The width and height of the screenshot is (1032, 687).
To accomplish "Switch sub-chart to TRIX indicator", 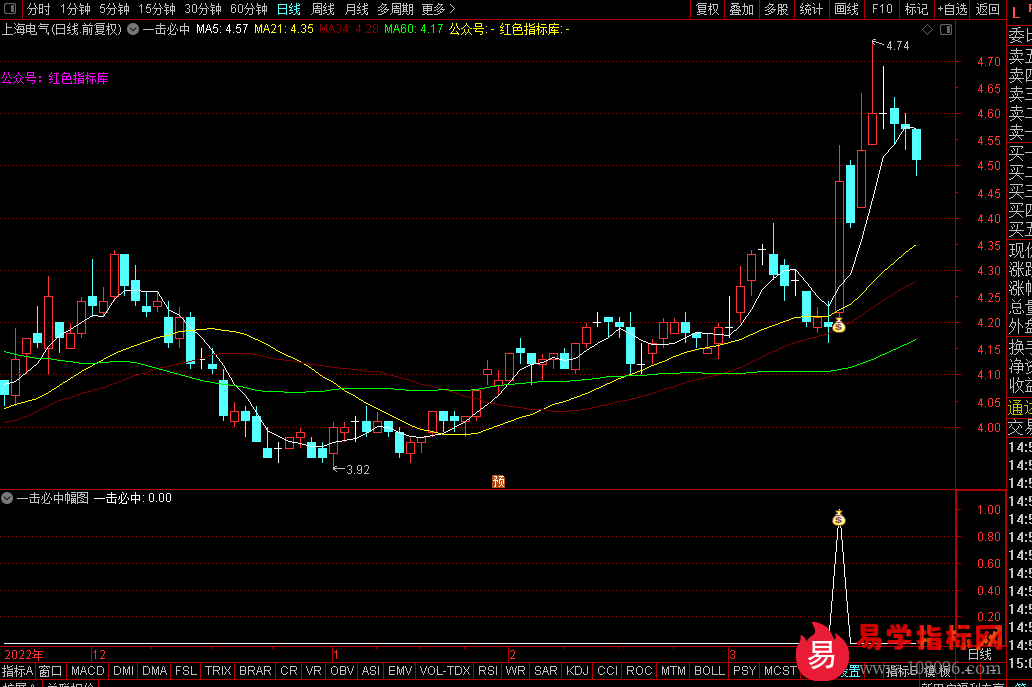I will (x=218, y=671).
